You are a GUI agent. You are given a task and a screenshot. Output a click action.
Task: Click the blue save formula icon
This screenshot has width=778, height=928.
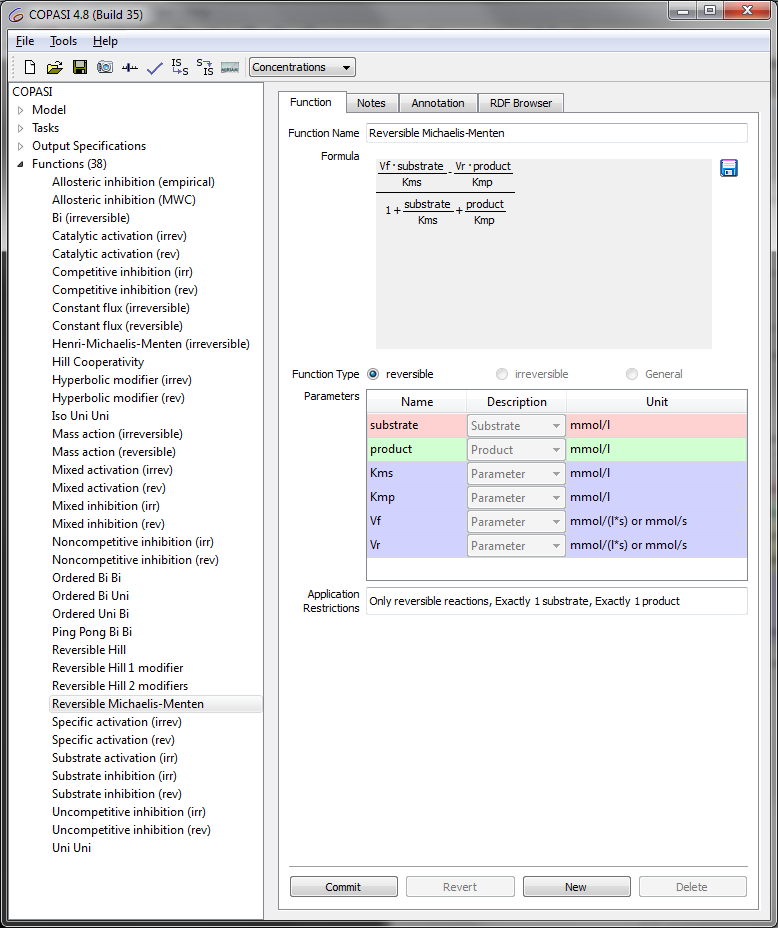coord(729,168)
